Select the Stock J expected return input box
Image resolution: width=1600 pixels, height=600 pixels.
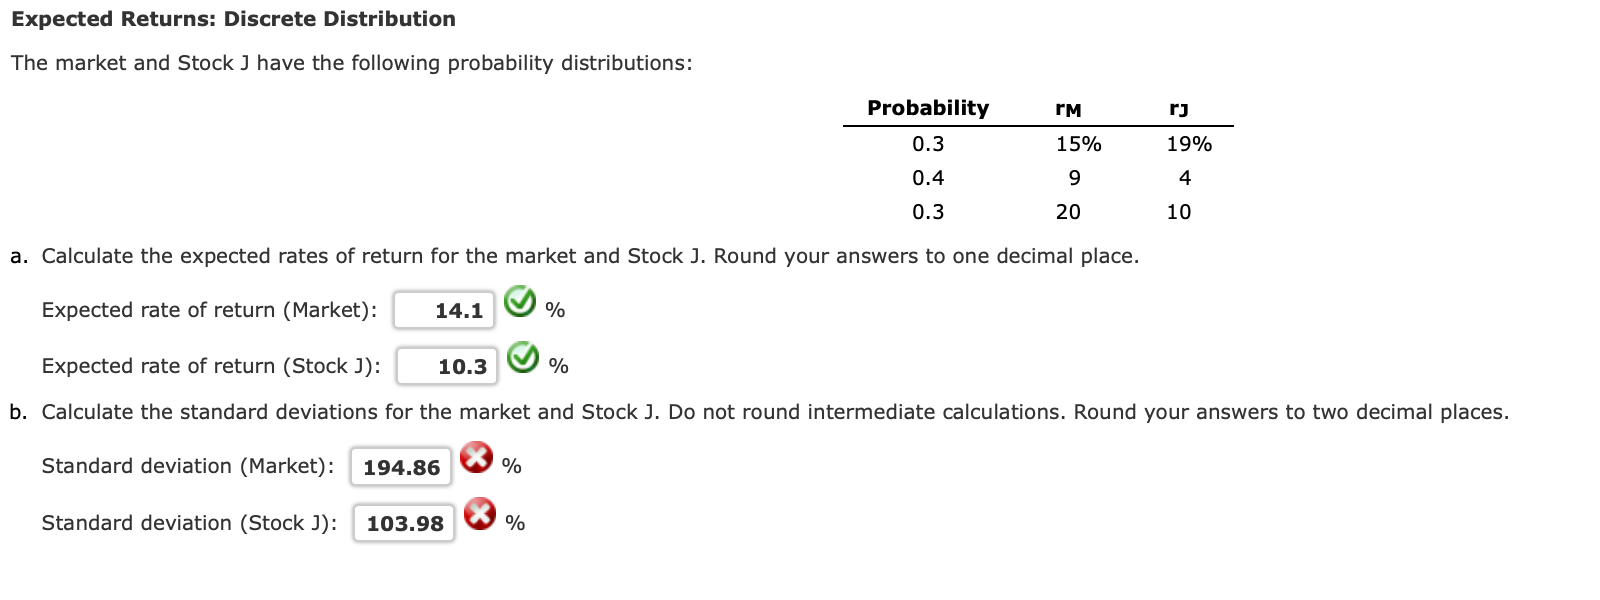[447, 365]
